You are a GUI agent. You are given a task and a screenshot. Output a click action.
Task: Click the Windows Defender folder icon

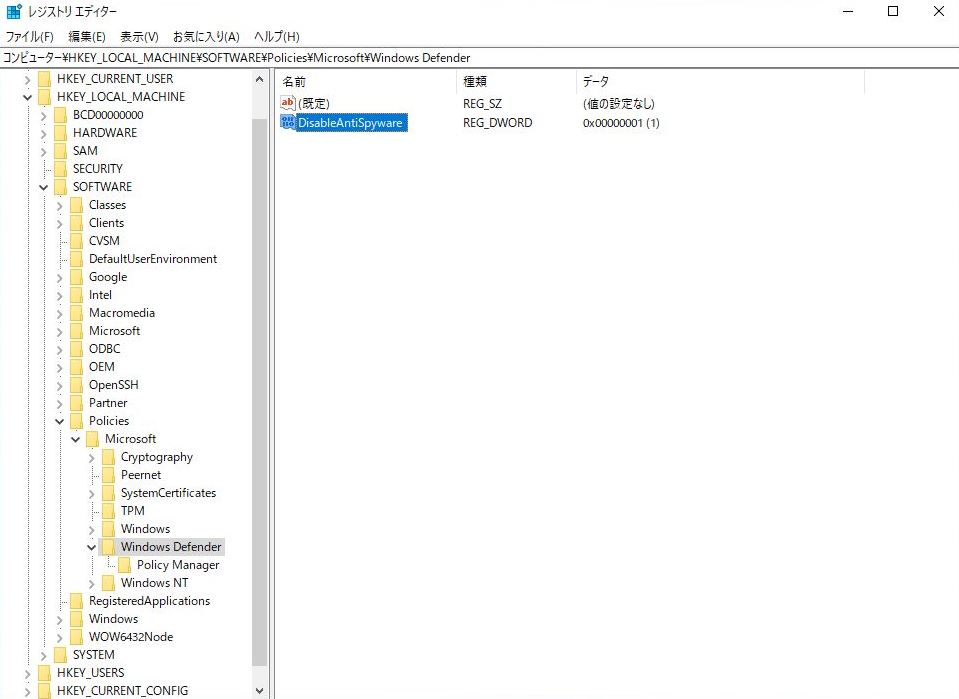tap(108, 547)
